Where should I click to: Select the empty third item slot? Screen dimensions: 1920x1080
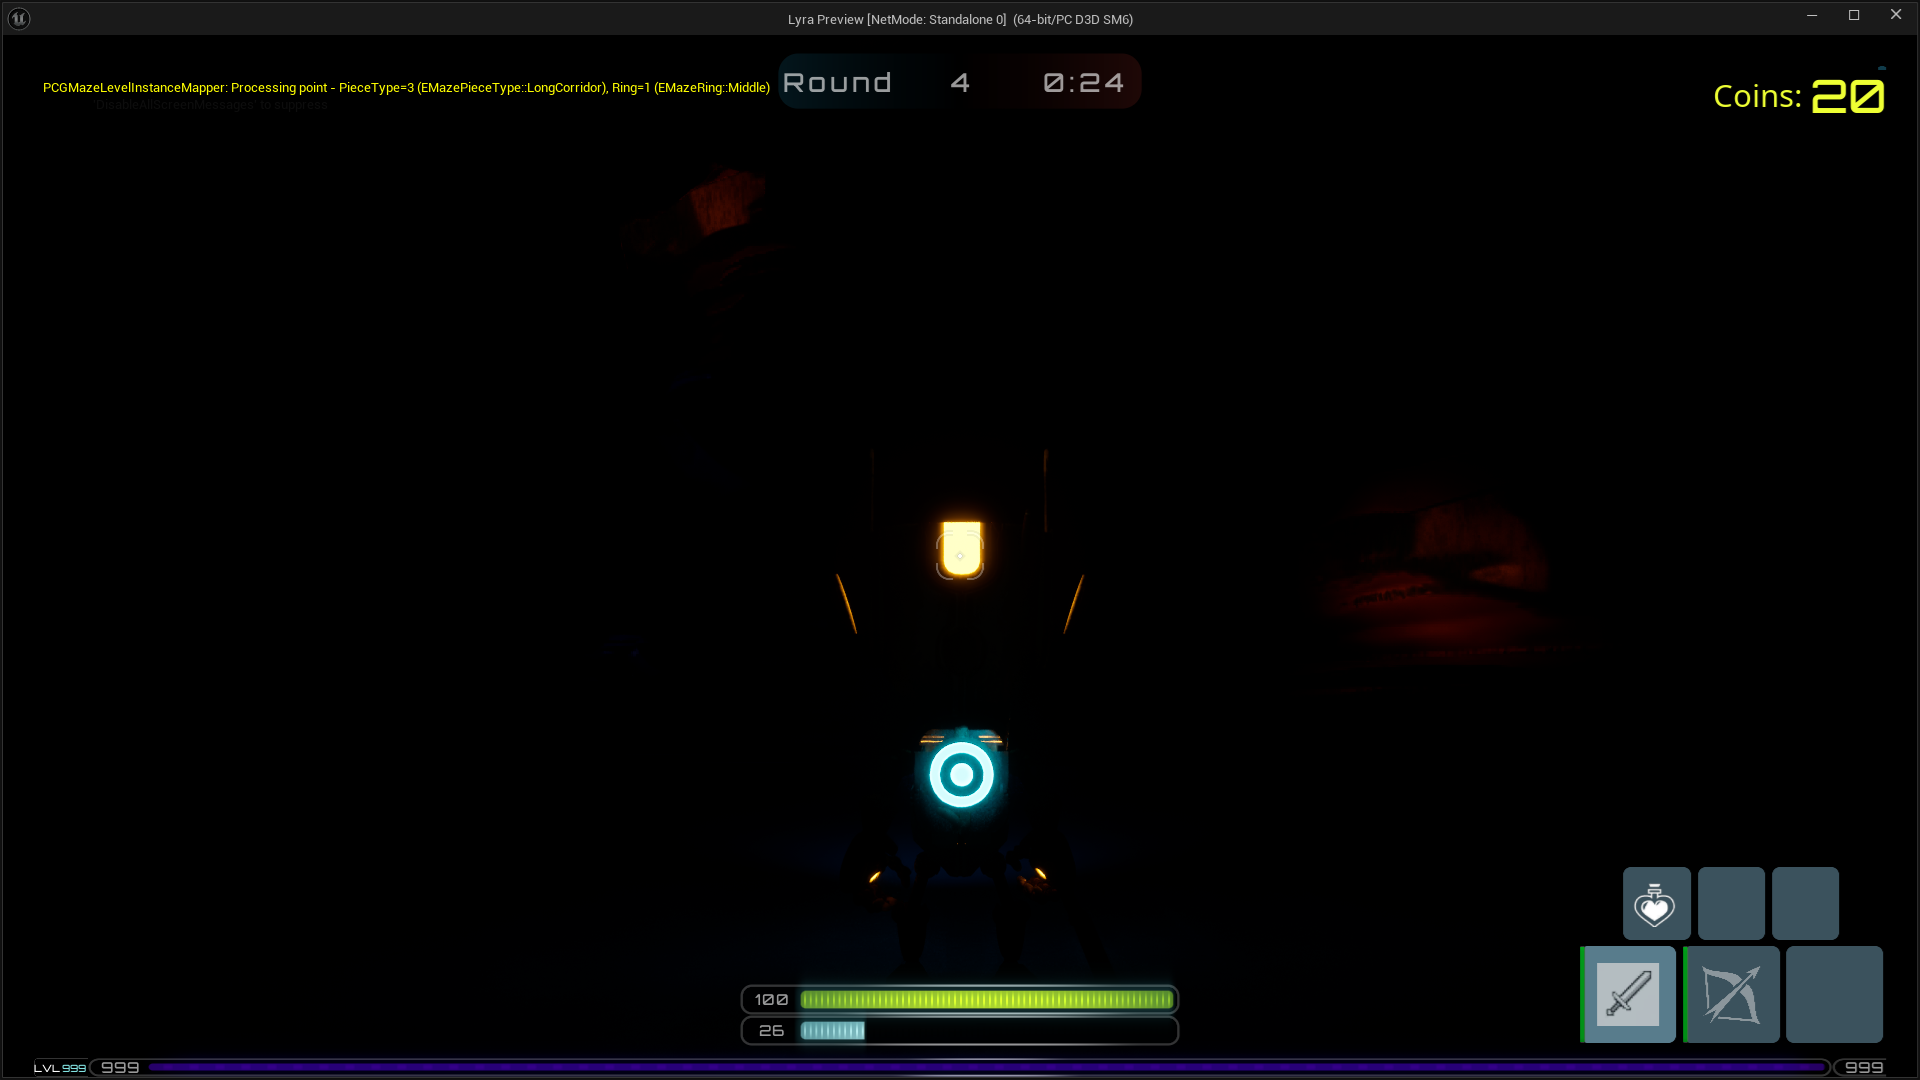[1805, 904]
